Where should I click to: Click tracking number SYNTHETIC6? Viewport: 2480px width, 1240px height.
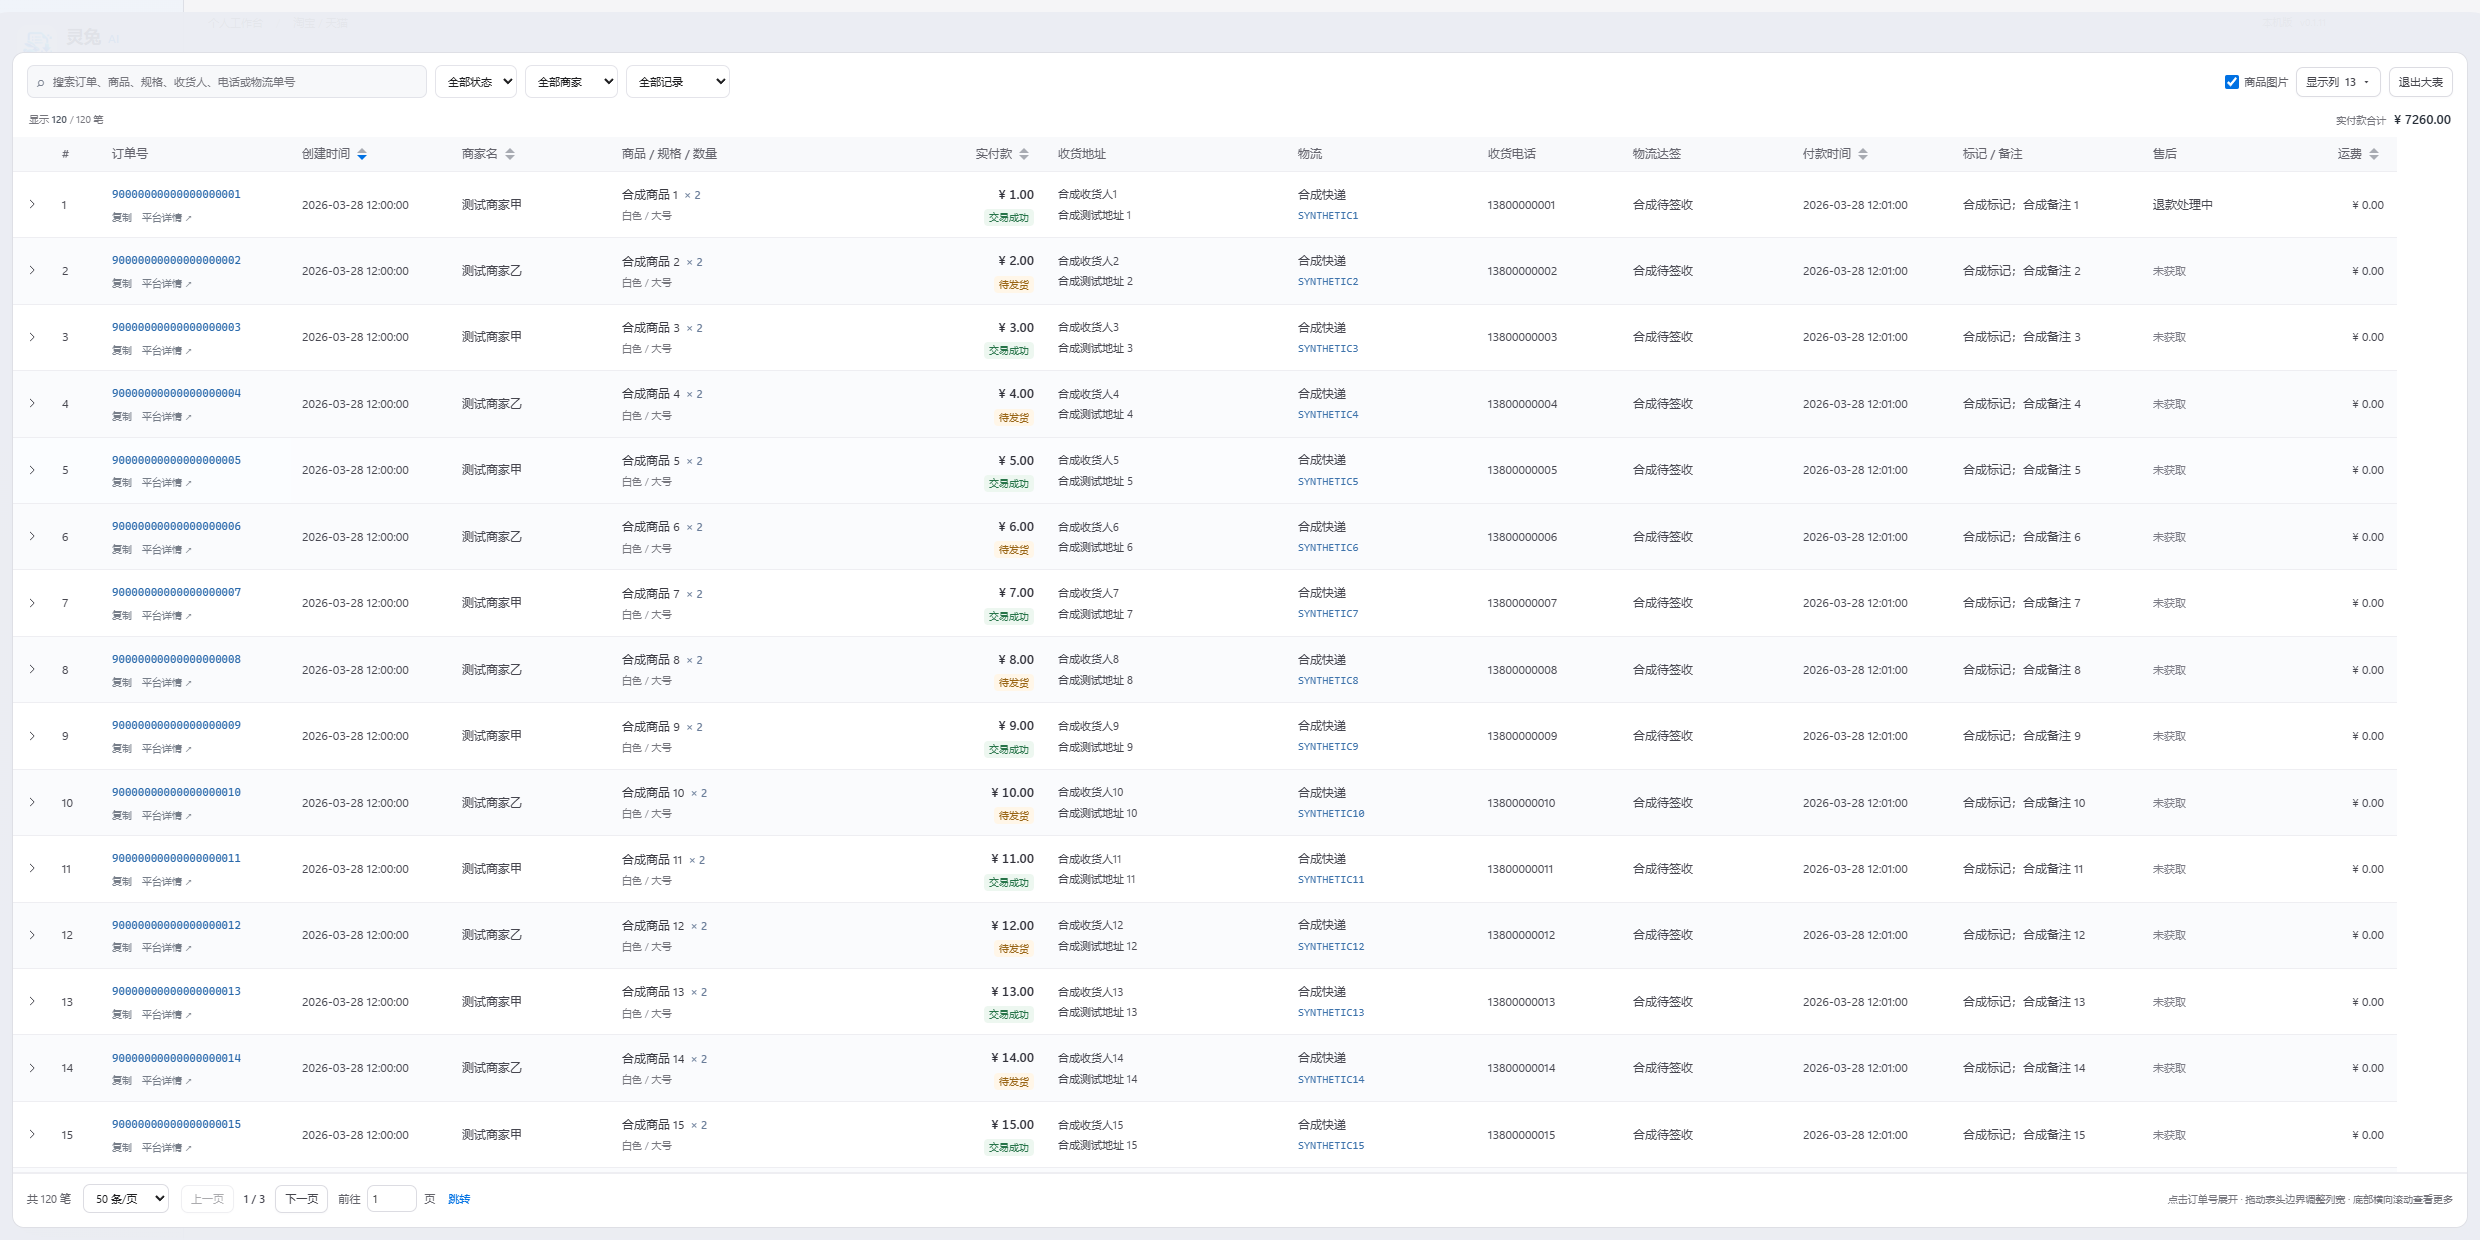tap(1328, 548)
